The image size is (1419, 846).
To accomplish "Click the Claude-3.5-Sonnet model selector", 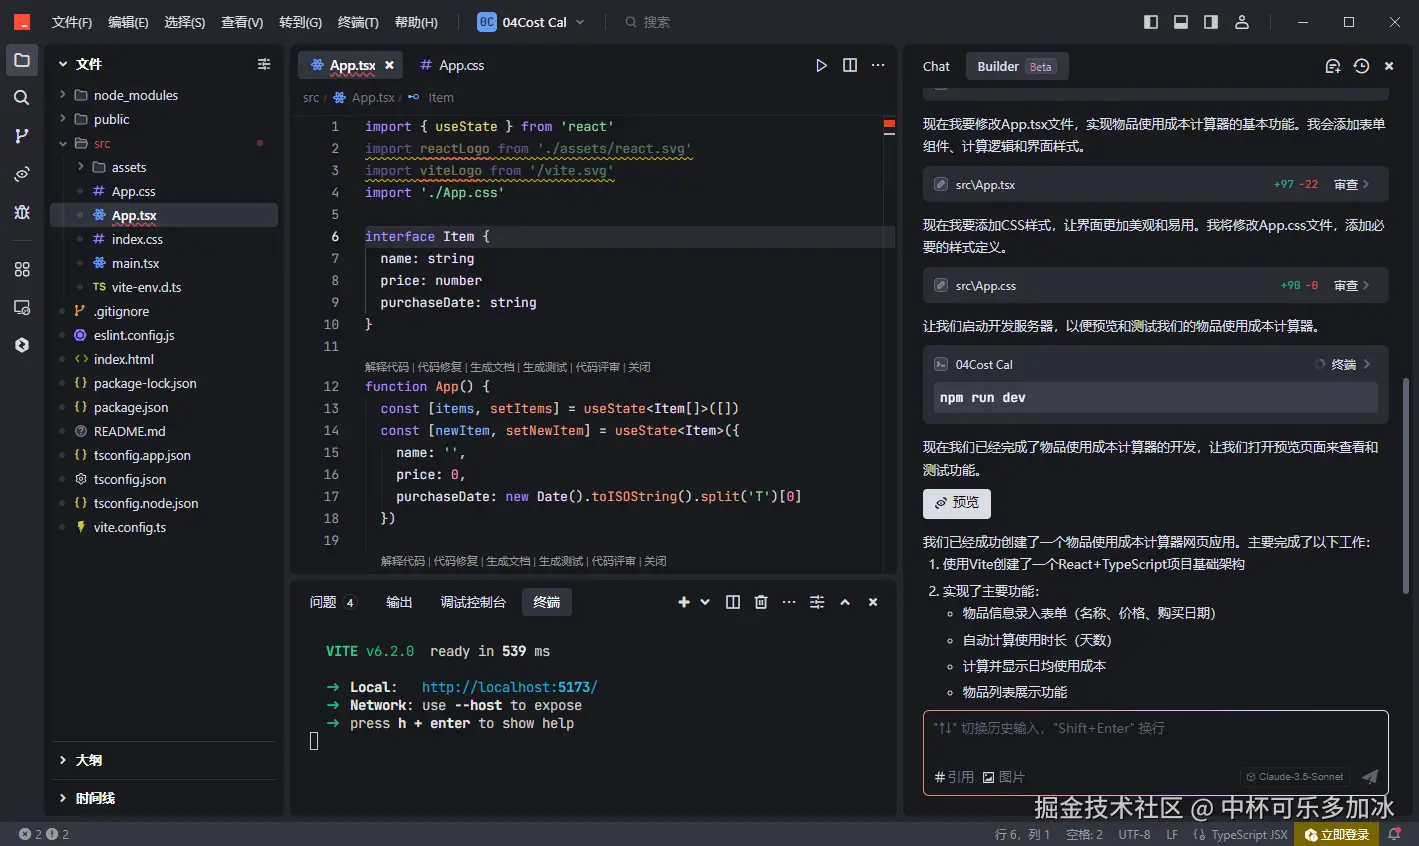I will [1295, 777].
